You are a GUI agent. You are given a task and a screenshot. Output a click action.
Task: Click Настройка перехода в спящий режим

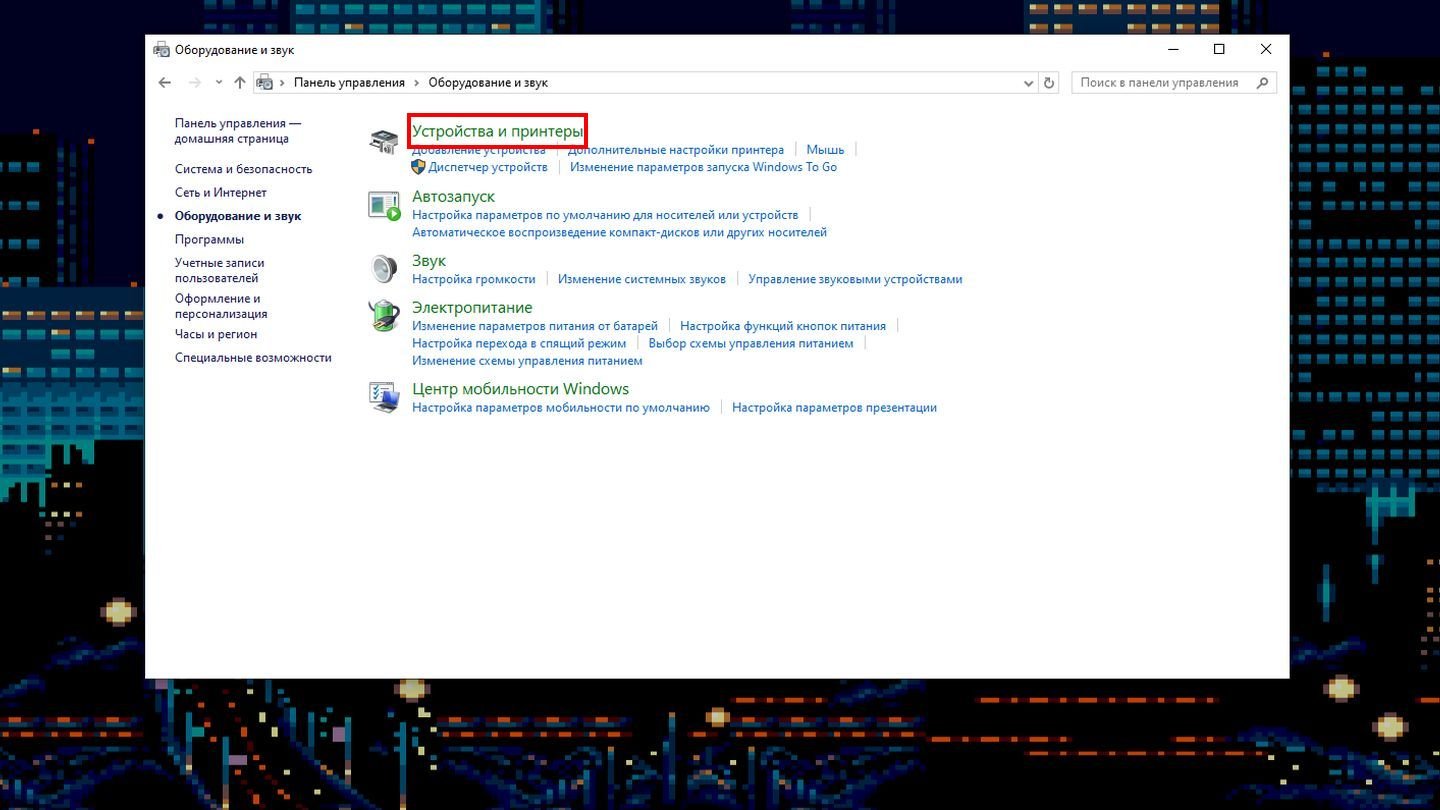(x=519, y=343)
